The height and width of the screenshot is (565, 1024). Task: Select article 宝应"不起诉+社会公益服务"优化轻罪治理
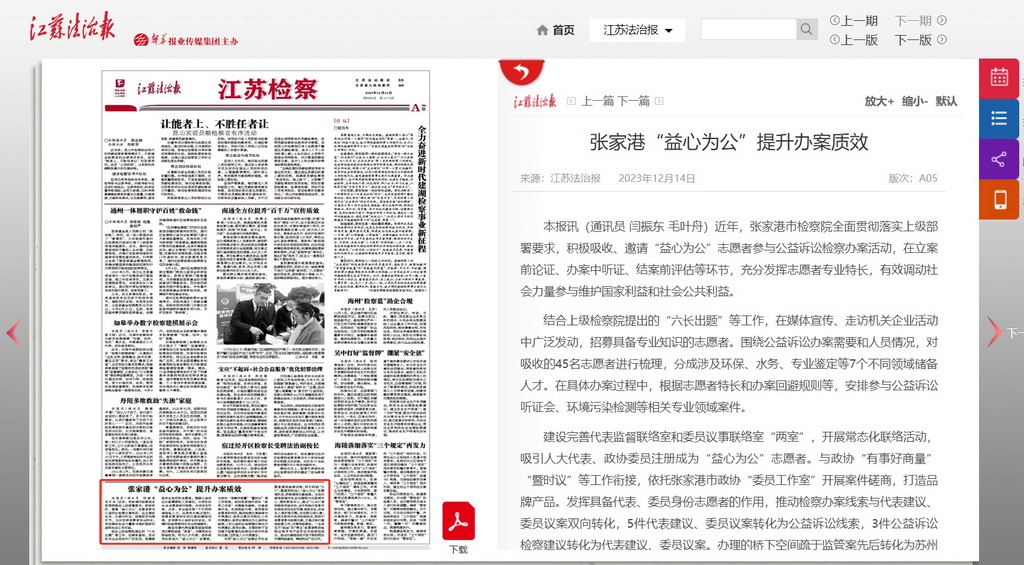coord(270,369)
